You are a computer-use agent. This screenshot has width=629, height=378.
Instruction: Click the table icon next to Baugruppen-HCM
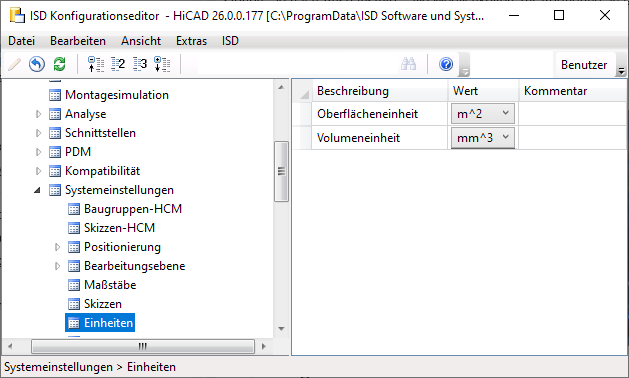pyautogui.click(x=74, y=209)
